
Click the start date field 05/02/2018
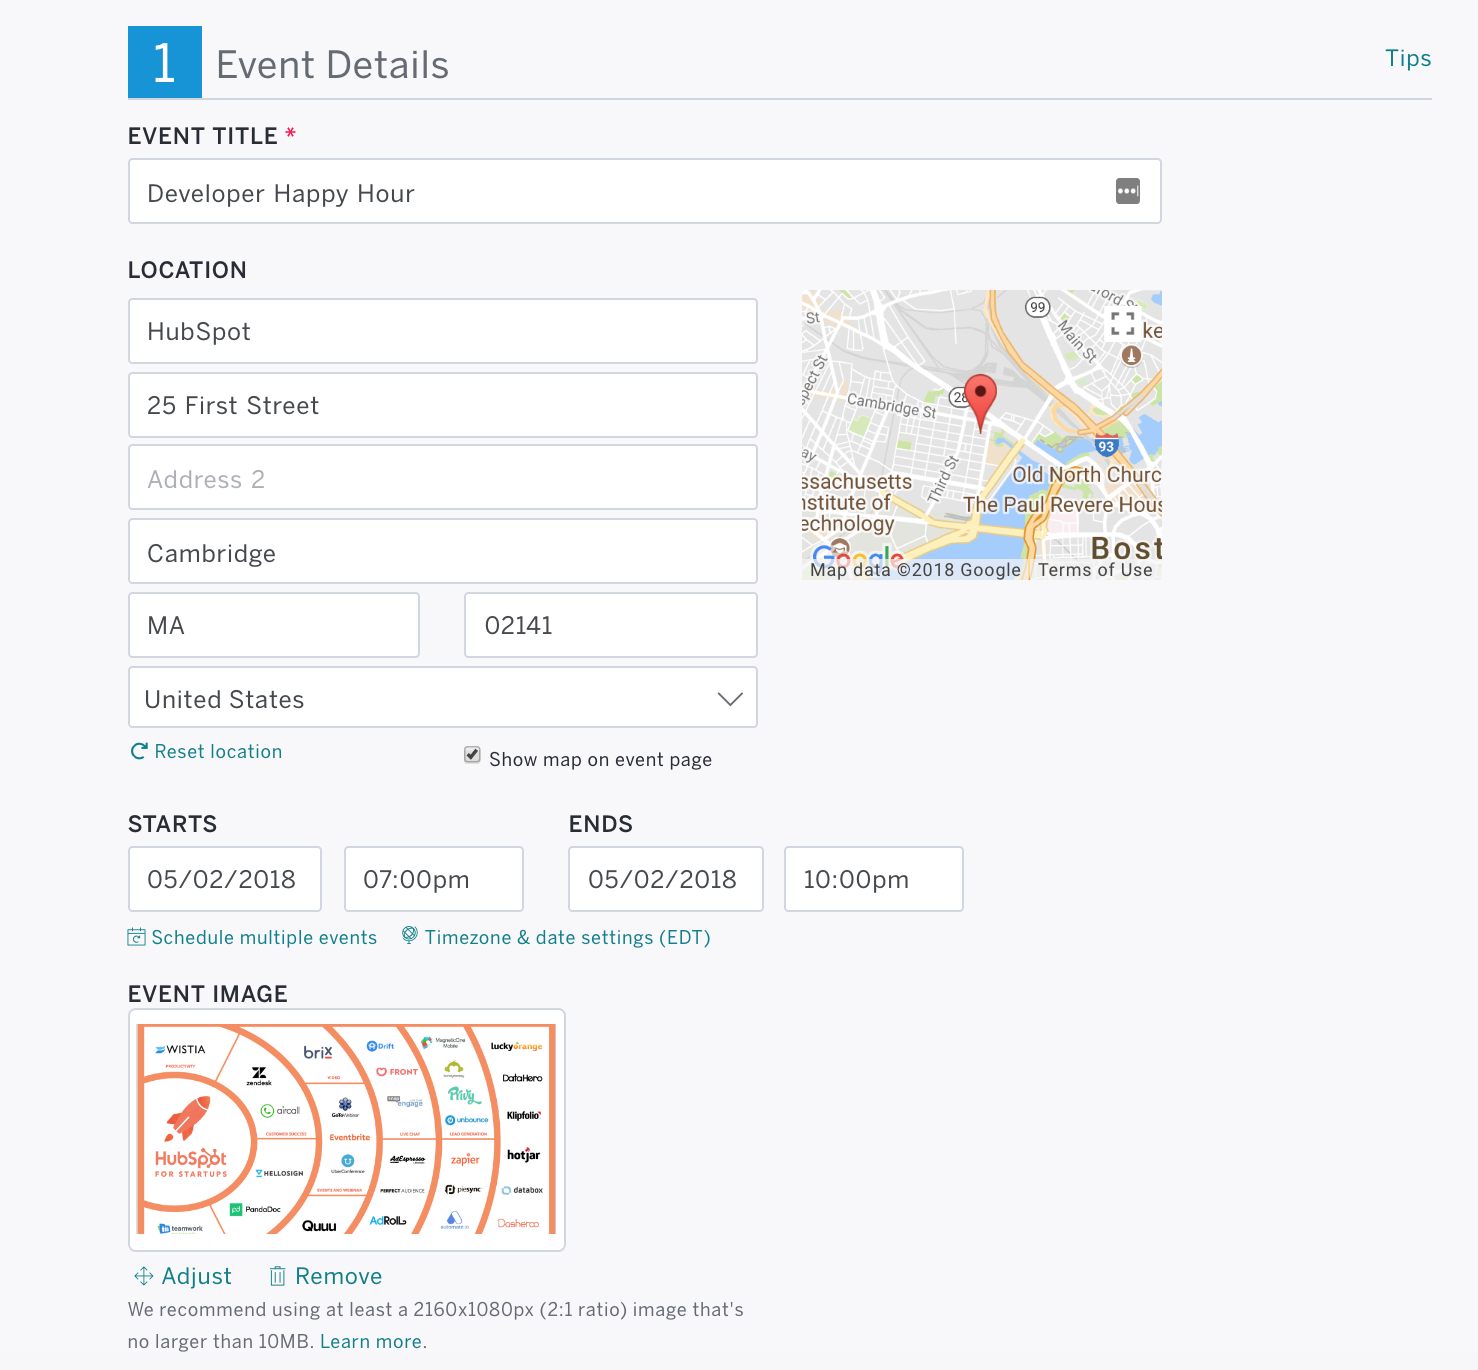pyautogui.click(x=224, y=879)
